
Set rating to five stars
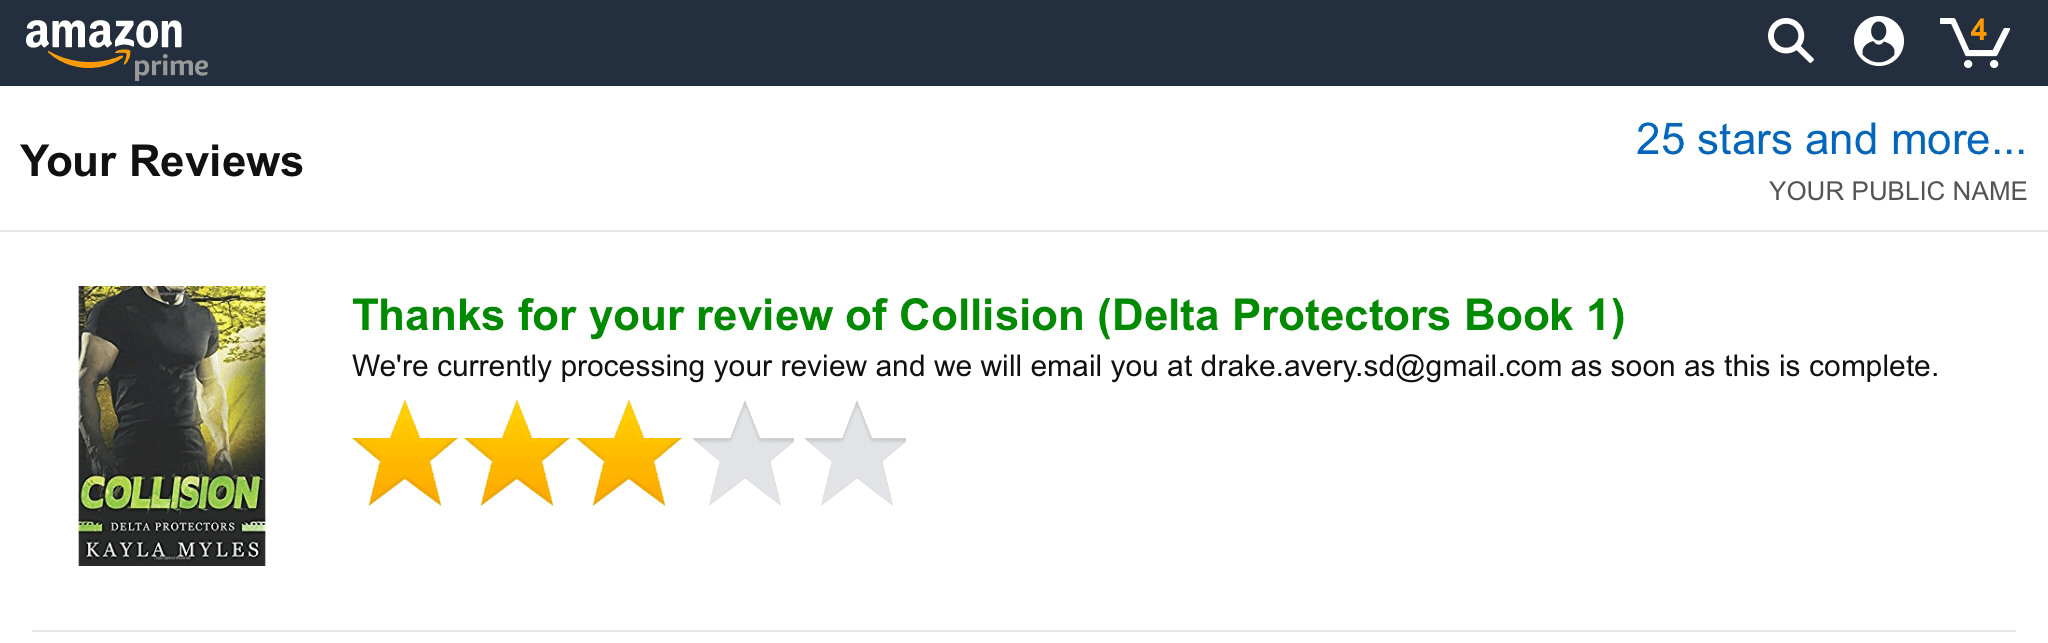[x=855, y=455]
